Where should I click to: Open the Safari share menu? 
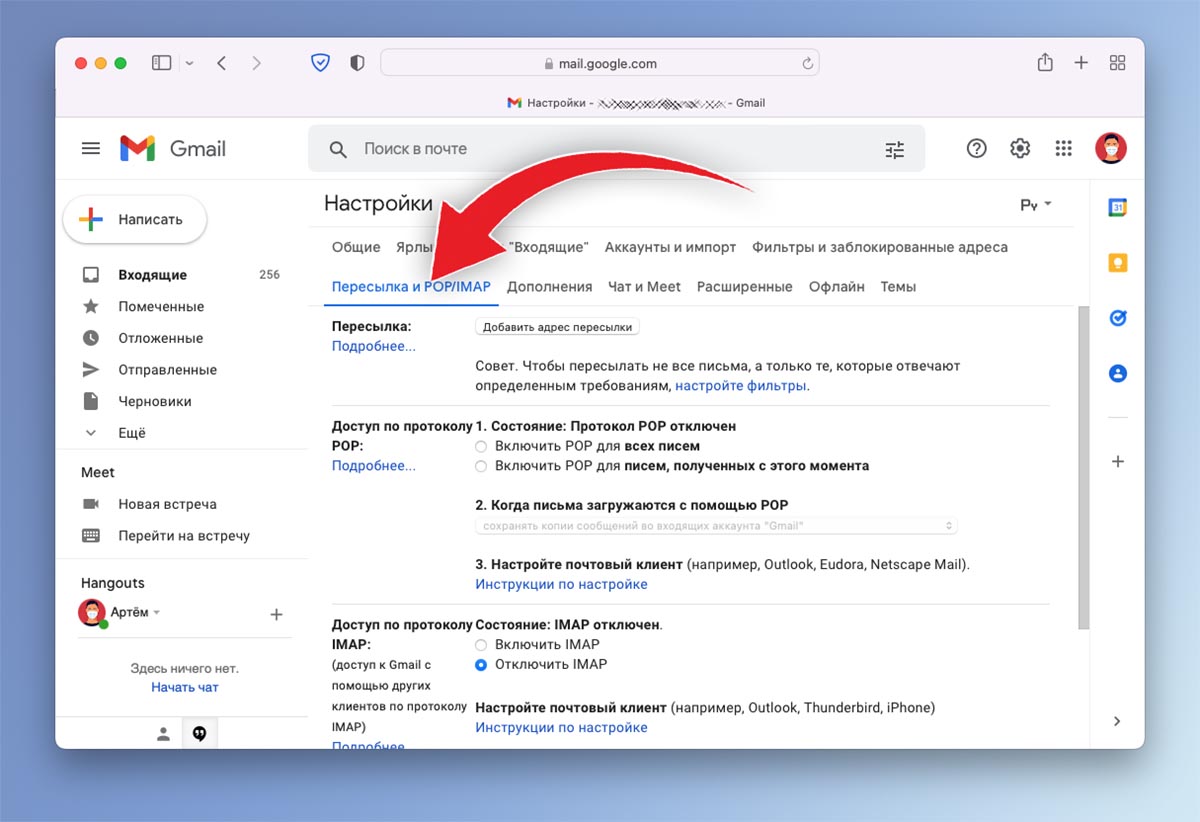(1045, 62)
